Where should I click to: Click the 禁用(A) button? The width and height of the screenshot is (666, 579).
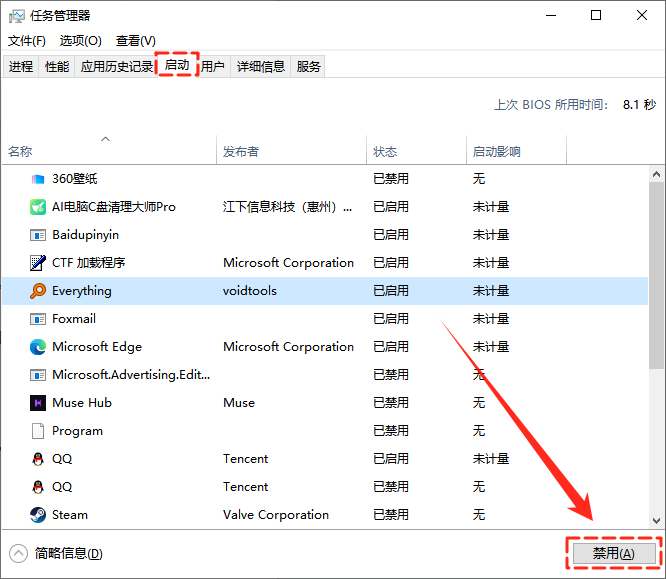[x=614, y=554]
